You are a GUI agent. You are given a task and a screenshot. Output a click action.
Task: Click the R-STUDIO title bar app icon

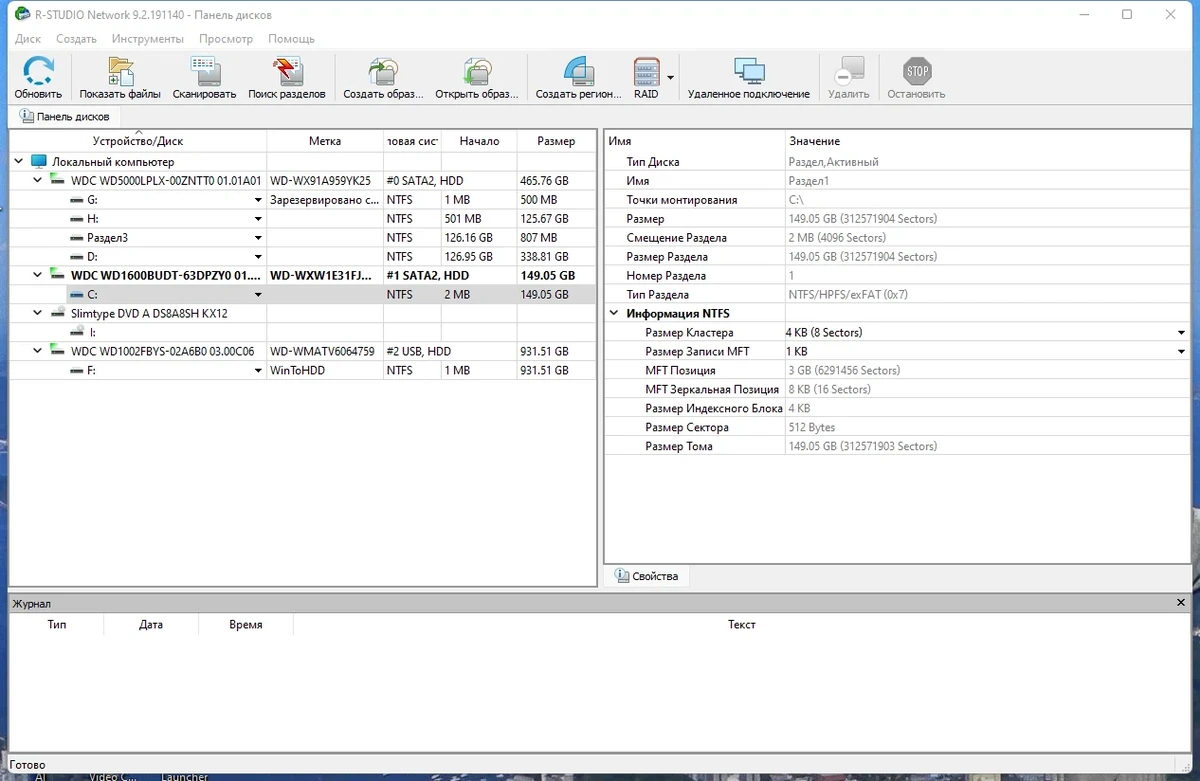click(x=23, y=14)
